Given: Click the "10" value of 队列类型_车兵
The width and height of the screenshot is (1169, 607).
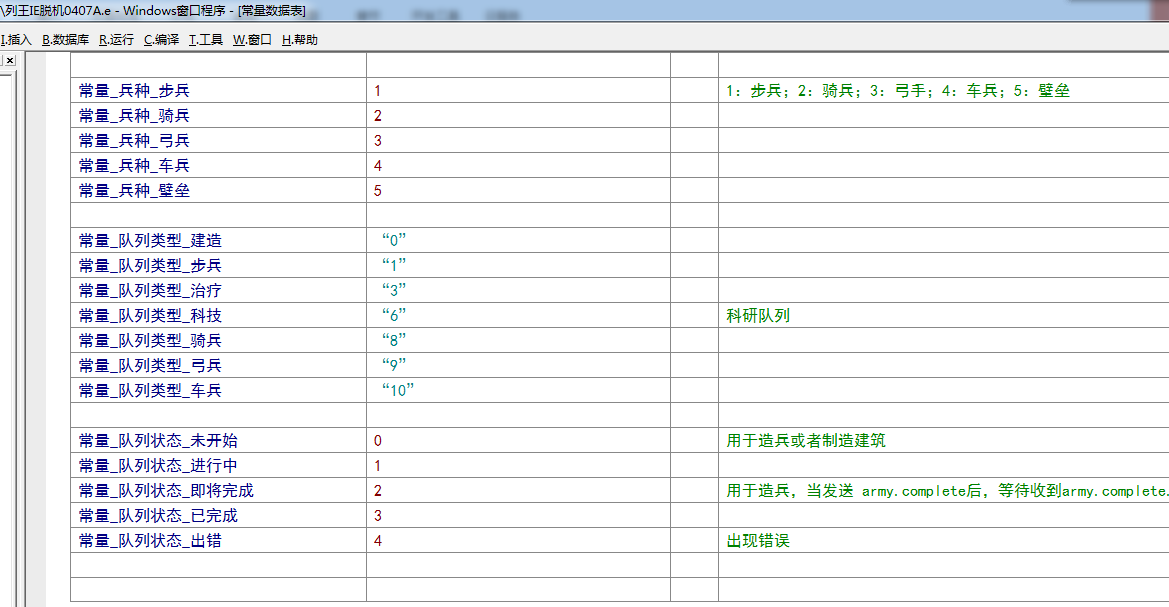Looking at the screenshot, I should [x=398, y=391].
